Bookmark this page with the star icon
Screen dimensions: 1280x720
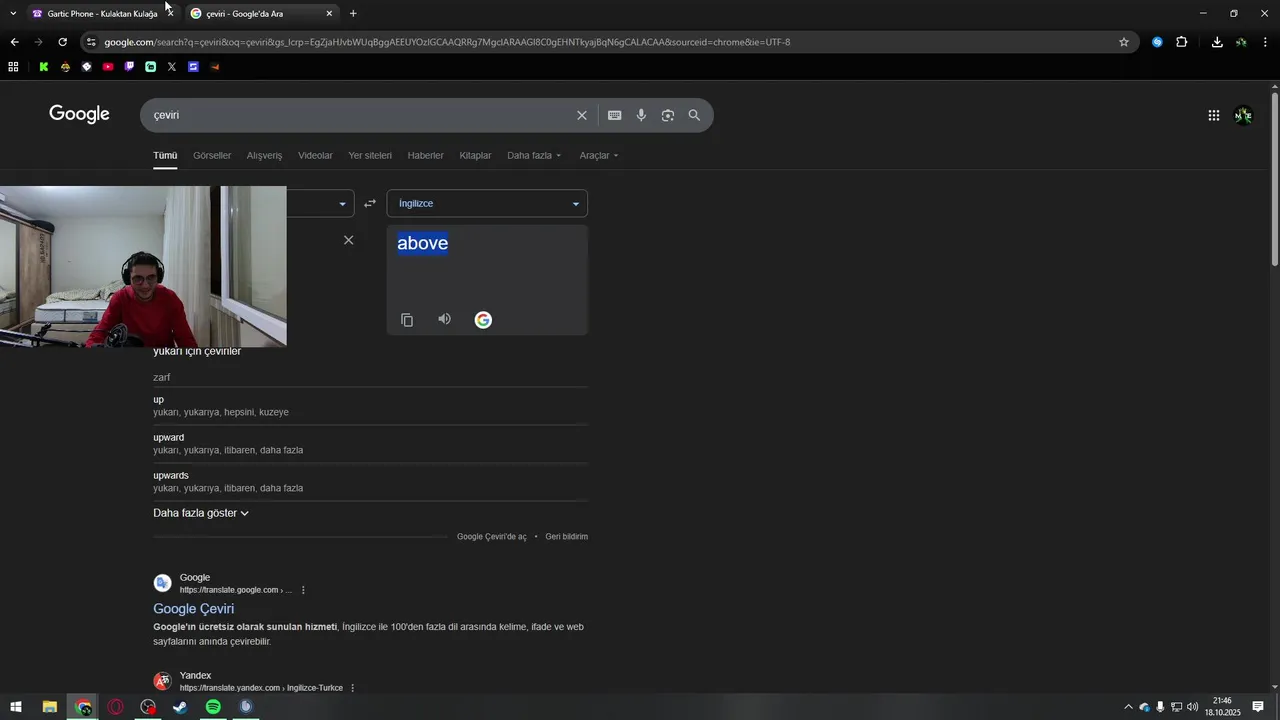pyautogui.click(x=1124, y=42)
